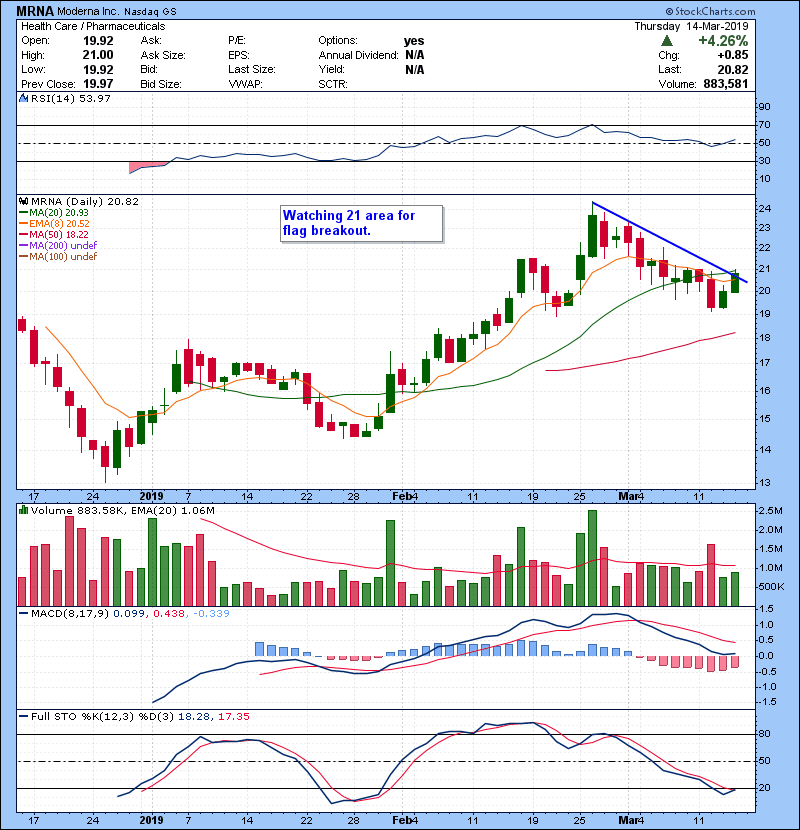Click the -1.5 tick on MACD axis

[768, 701]
